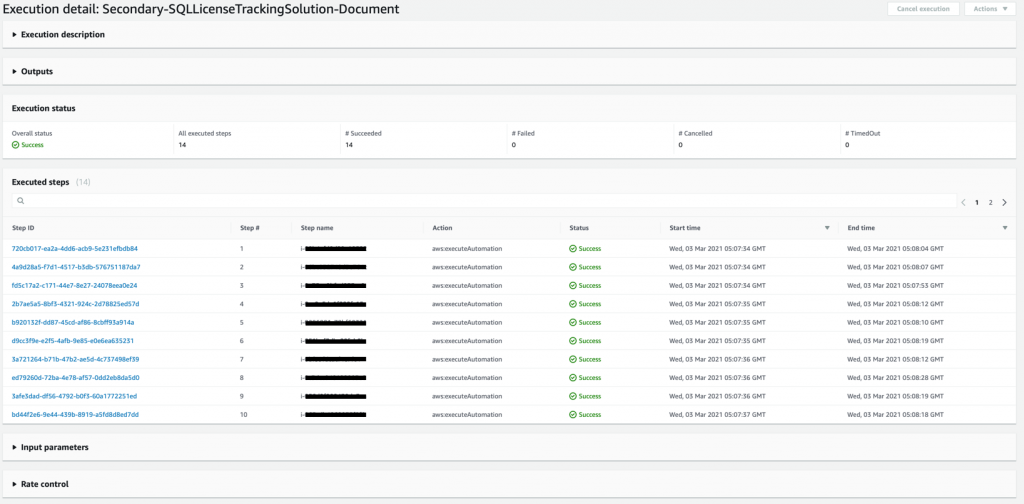The image size is (1024, 504).
Task: Click the Success icon for step 2
Action: pos(573,267)
